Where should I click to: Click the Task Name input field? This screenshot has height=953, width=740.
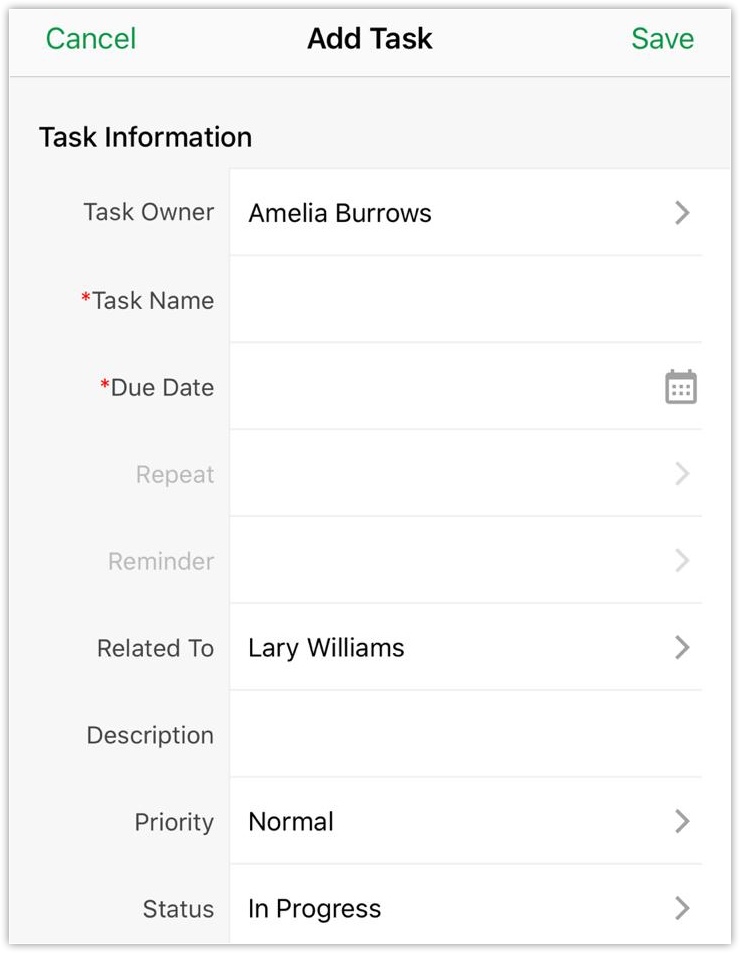pos(450,300)
